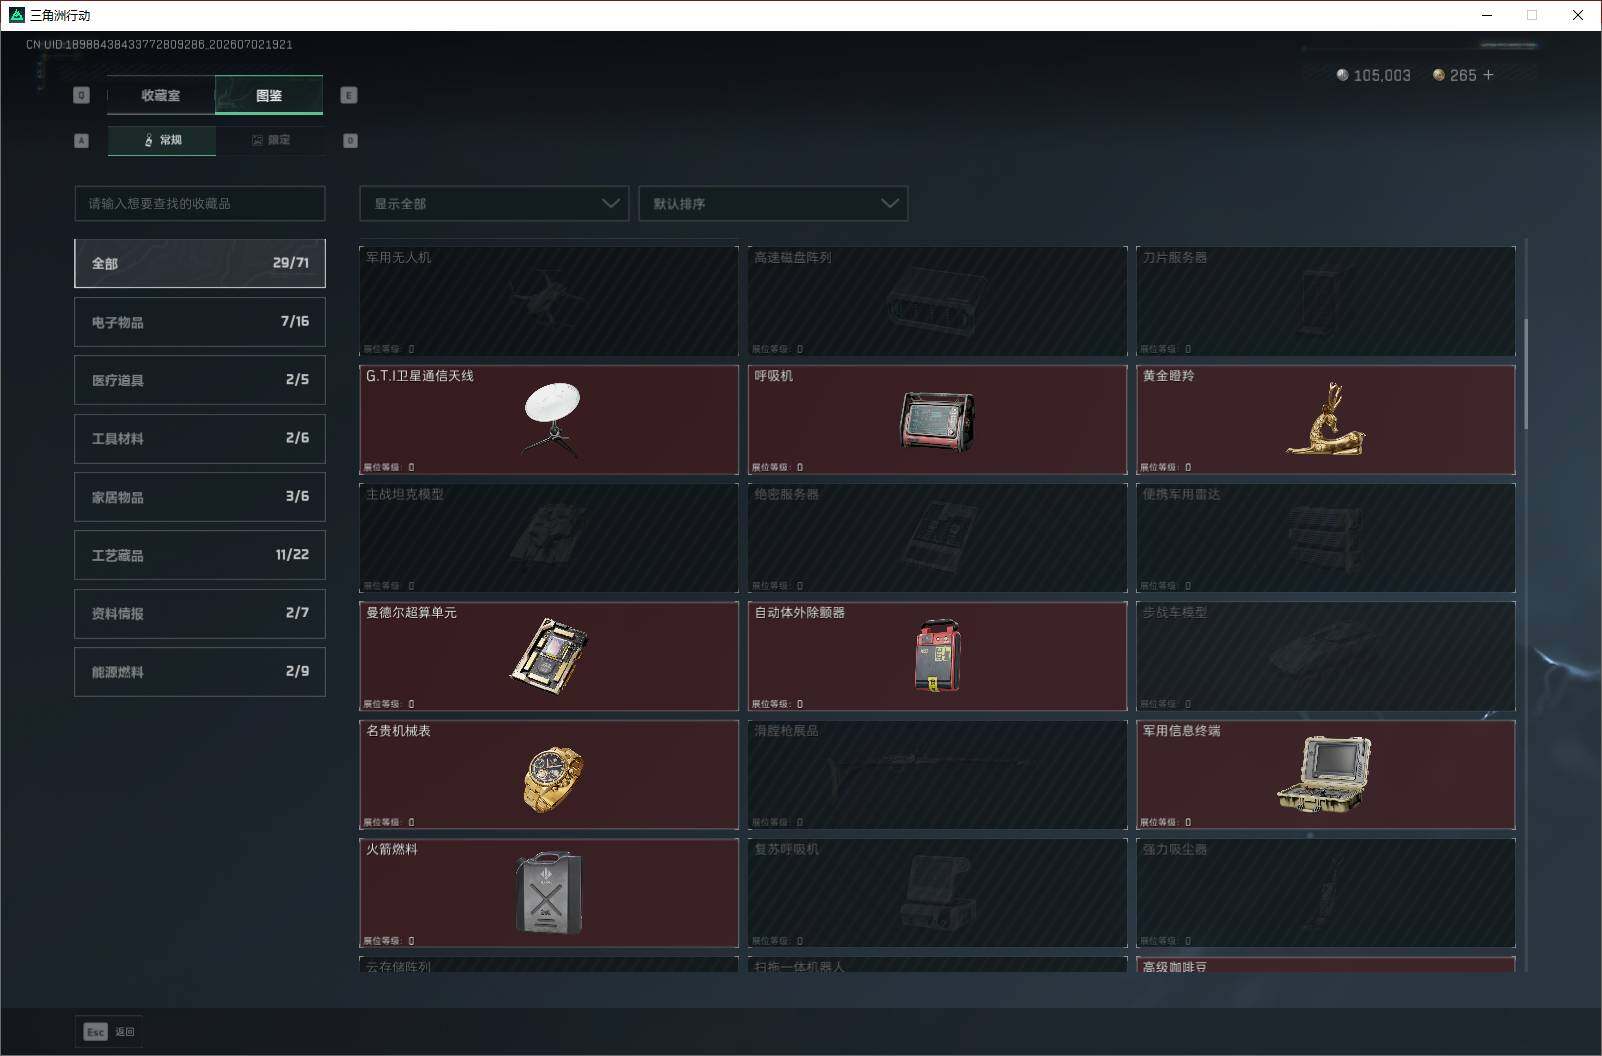Viewport: 1602px width, 1056px height.
Task: Switch to the 收藏室 tab
Action: pos(161,95)
